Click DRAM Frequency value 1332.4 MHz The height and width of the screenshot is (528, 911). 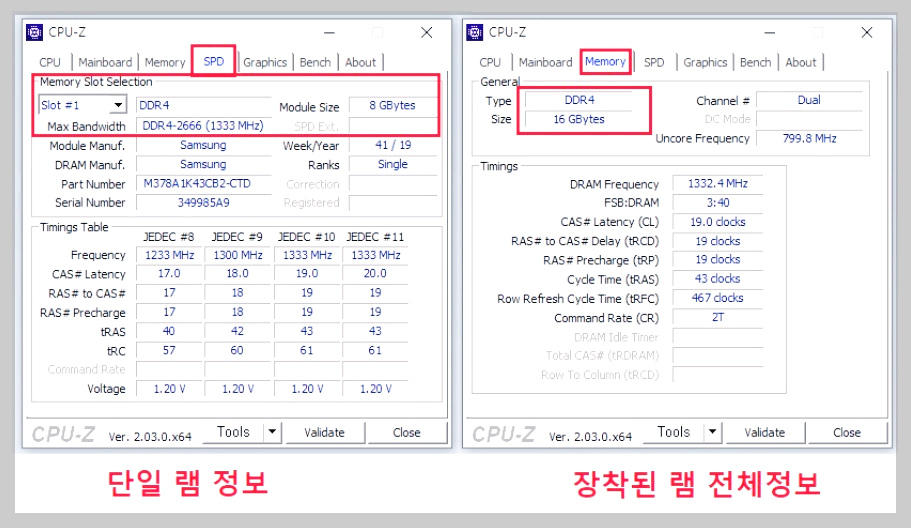click(718, 184)
